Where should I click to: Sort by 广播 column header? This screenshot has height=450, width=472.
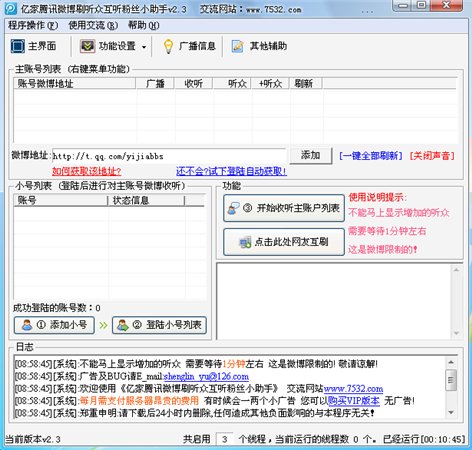click(x=155, y=83)
